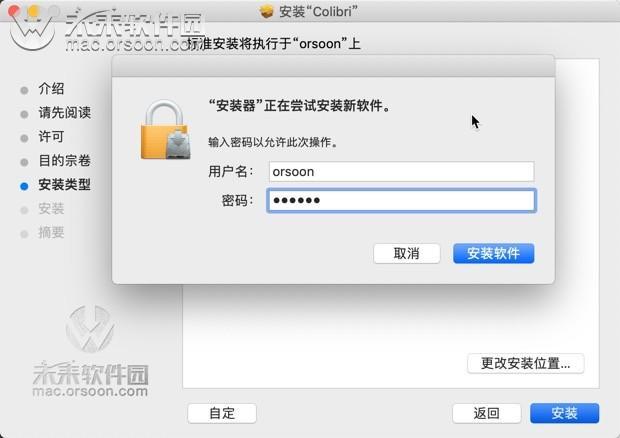The width and height of the screenshot is (620, 438).
Task: Select the 介绍 step in sidebar
Action: pos(51,89)
